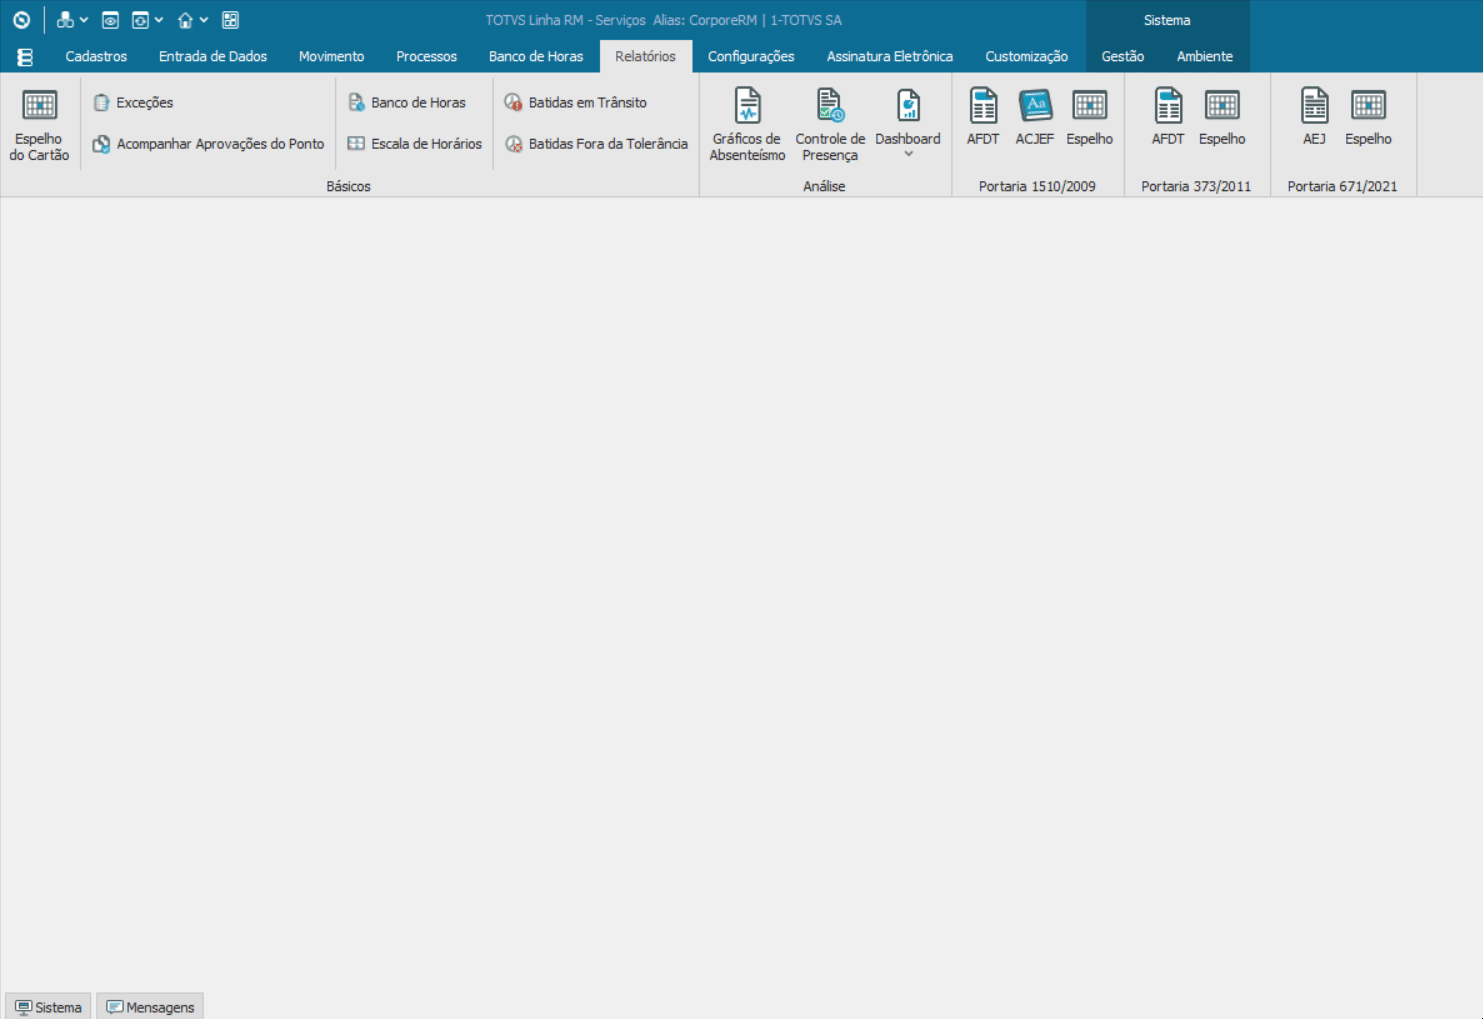The image size is (1483, 1019).
Task: Switch to the Ambiente tab
Action: [1204, 57]
